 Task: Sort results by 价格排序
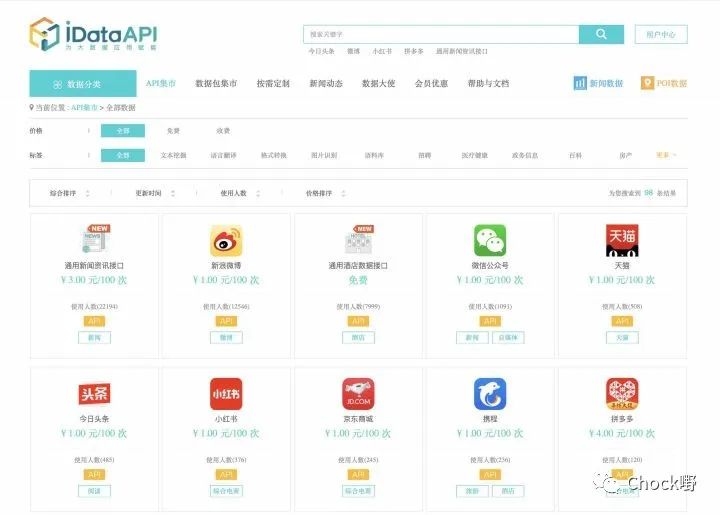click(x=326, y=193)
